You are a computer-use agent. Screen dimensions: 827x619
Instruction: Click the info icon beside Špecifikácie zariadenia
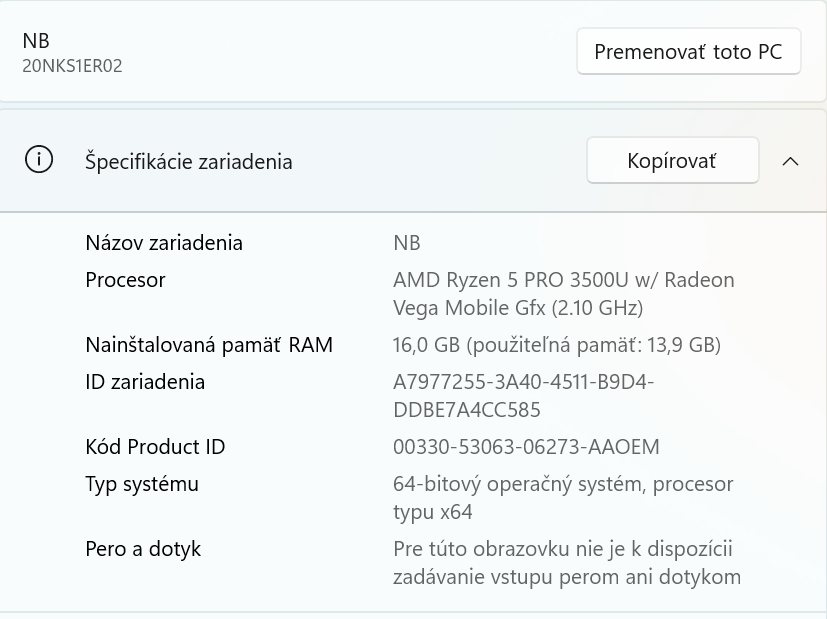coord(38,161)
